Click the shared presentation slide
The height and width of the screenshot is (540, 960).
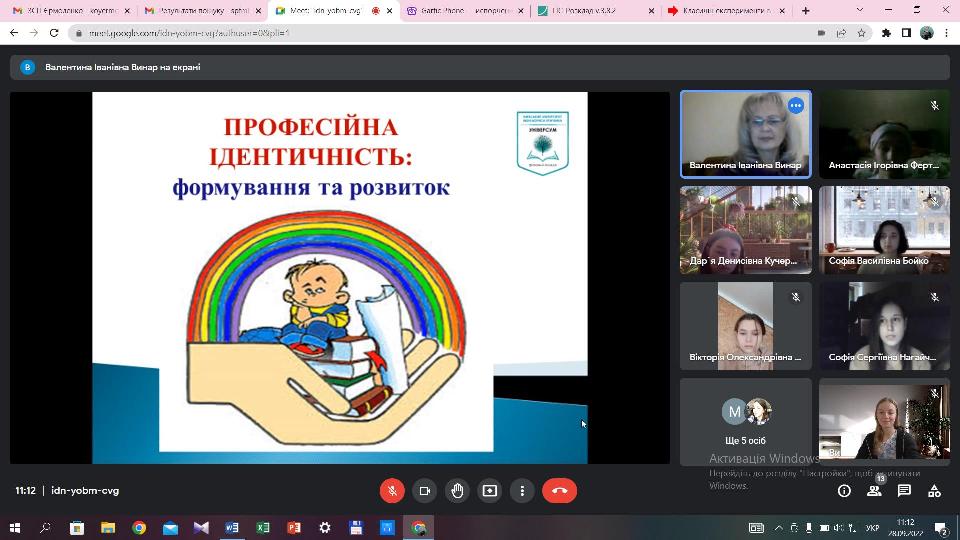click(x=340, y=277)
